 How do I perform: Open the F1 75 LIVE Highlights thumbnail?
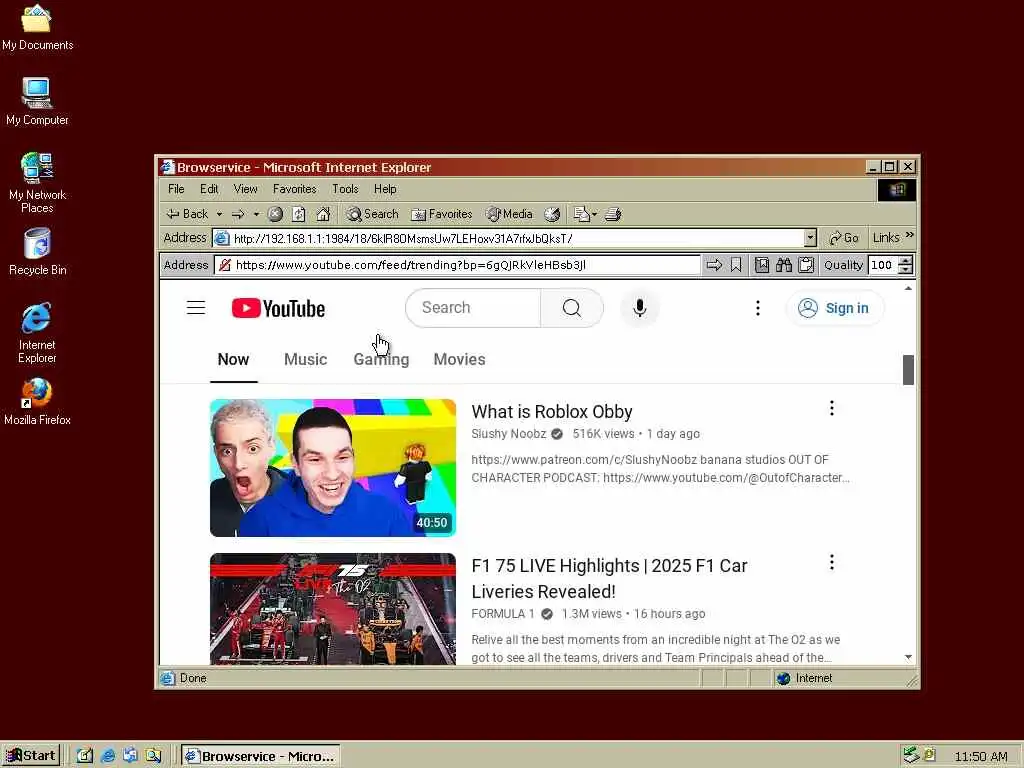[333, 609]
